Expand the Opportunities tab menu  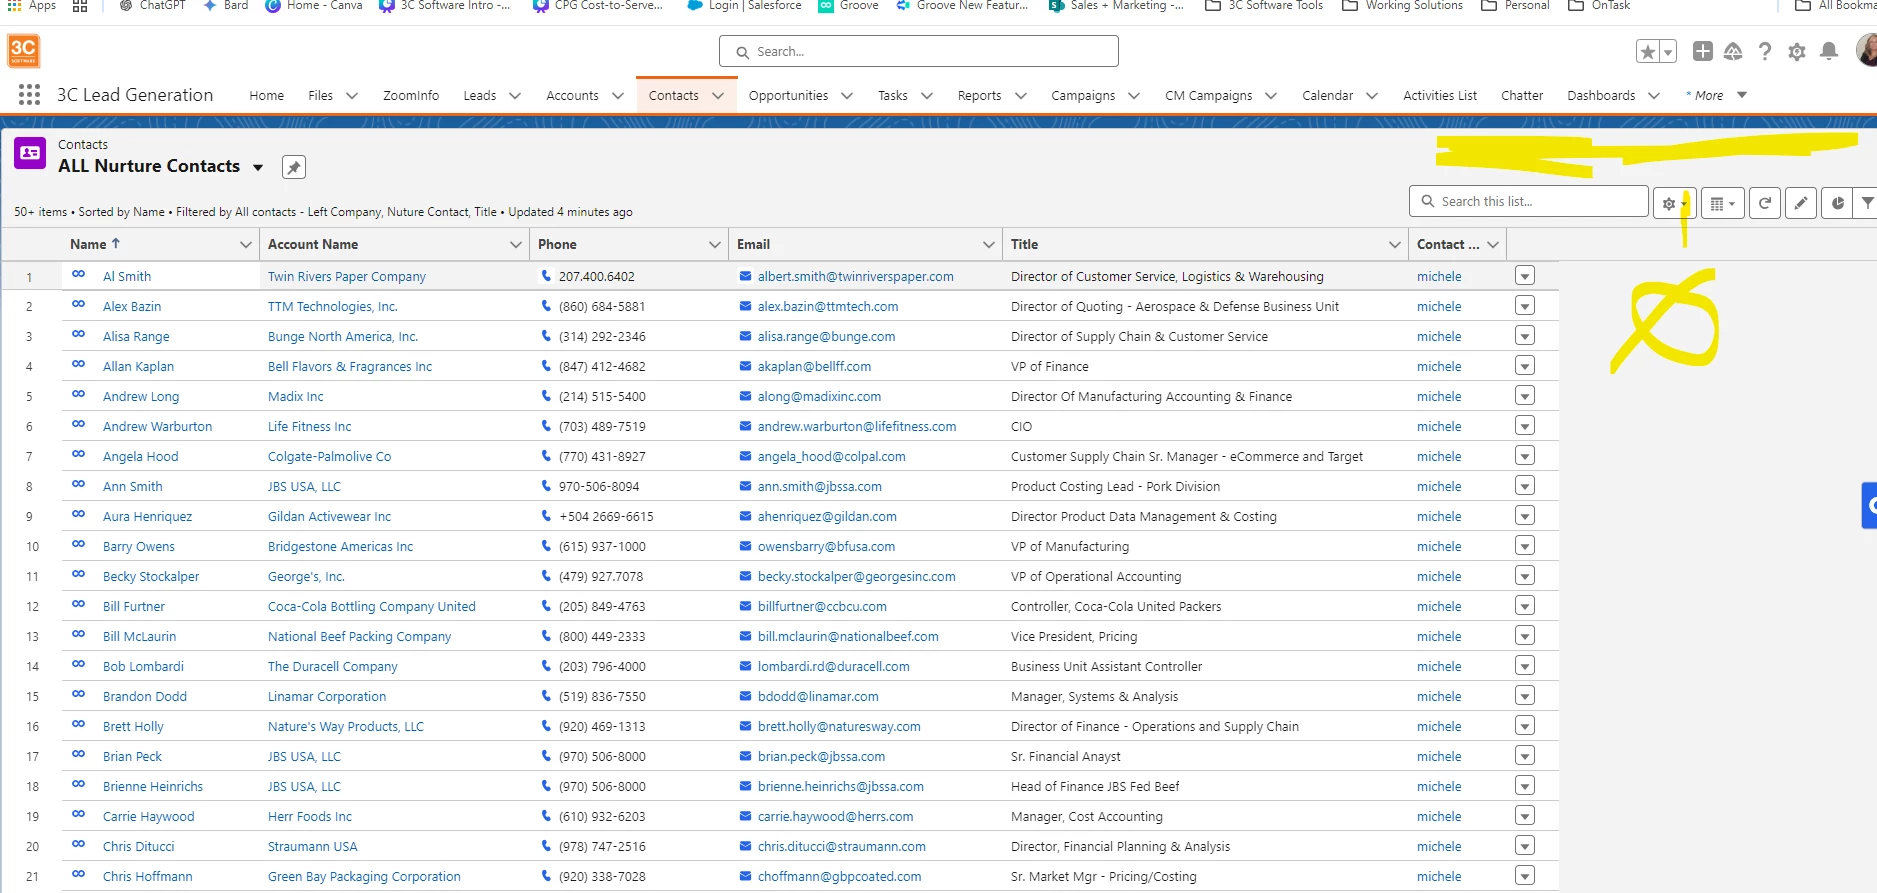click(847, 96)
